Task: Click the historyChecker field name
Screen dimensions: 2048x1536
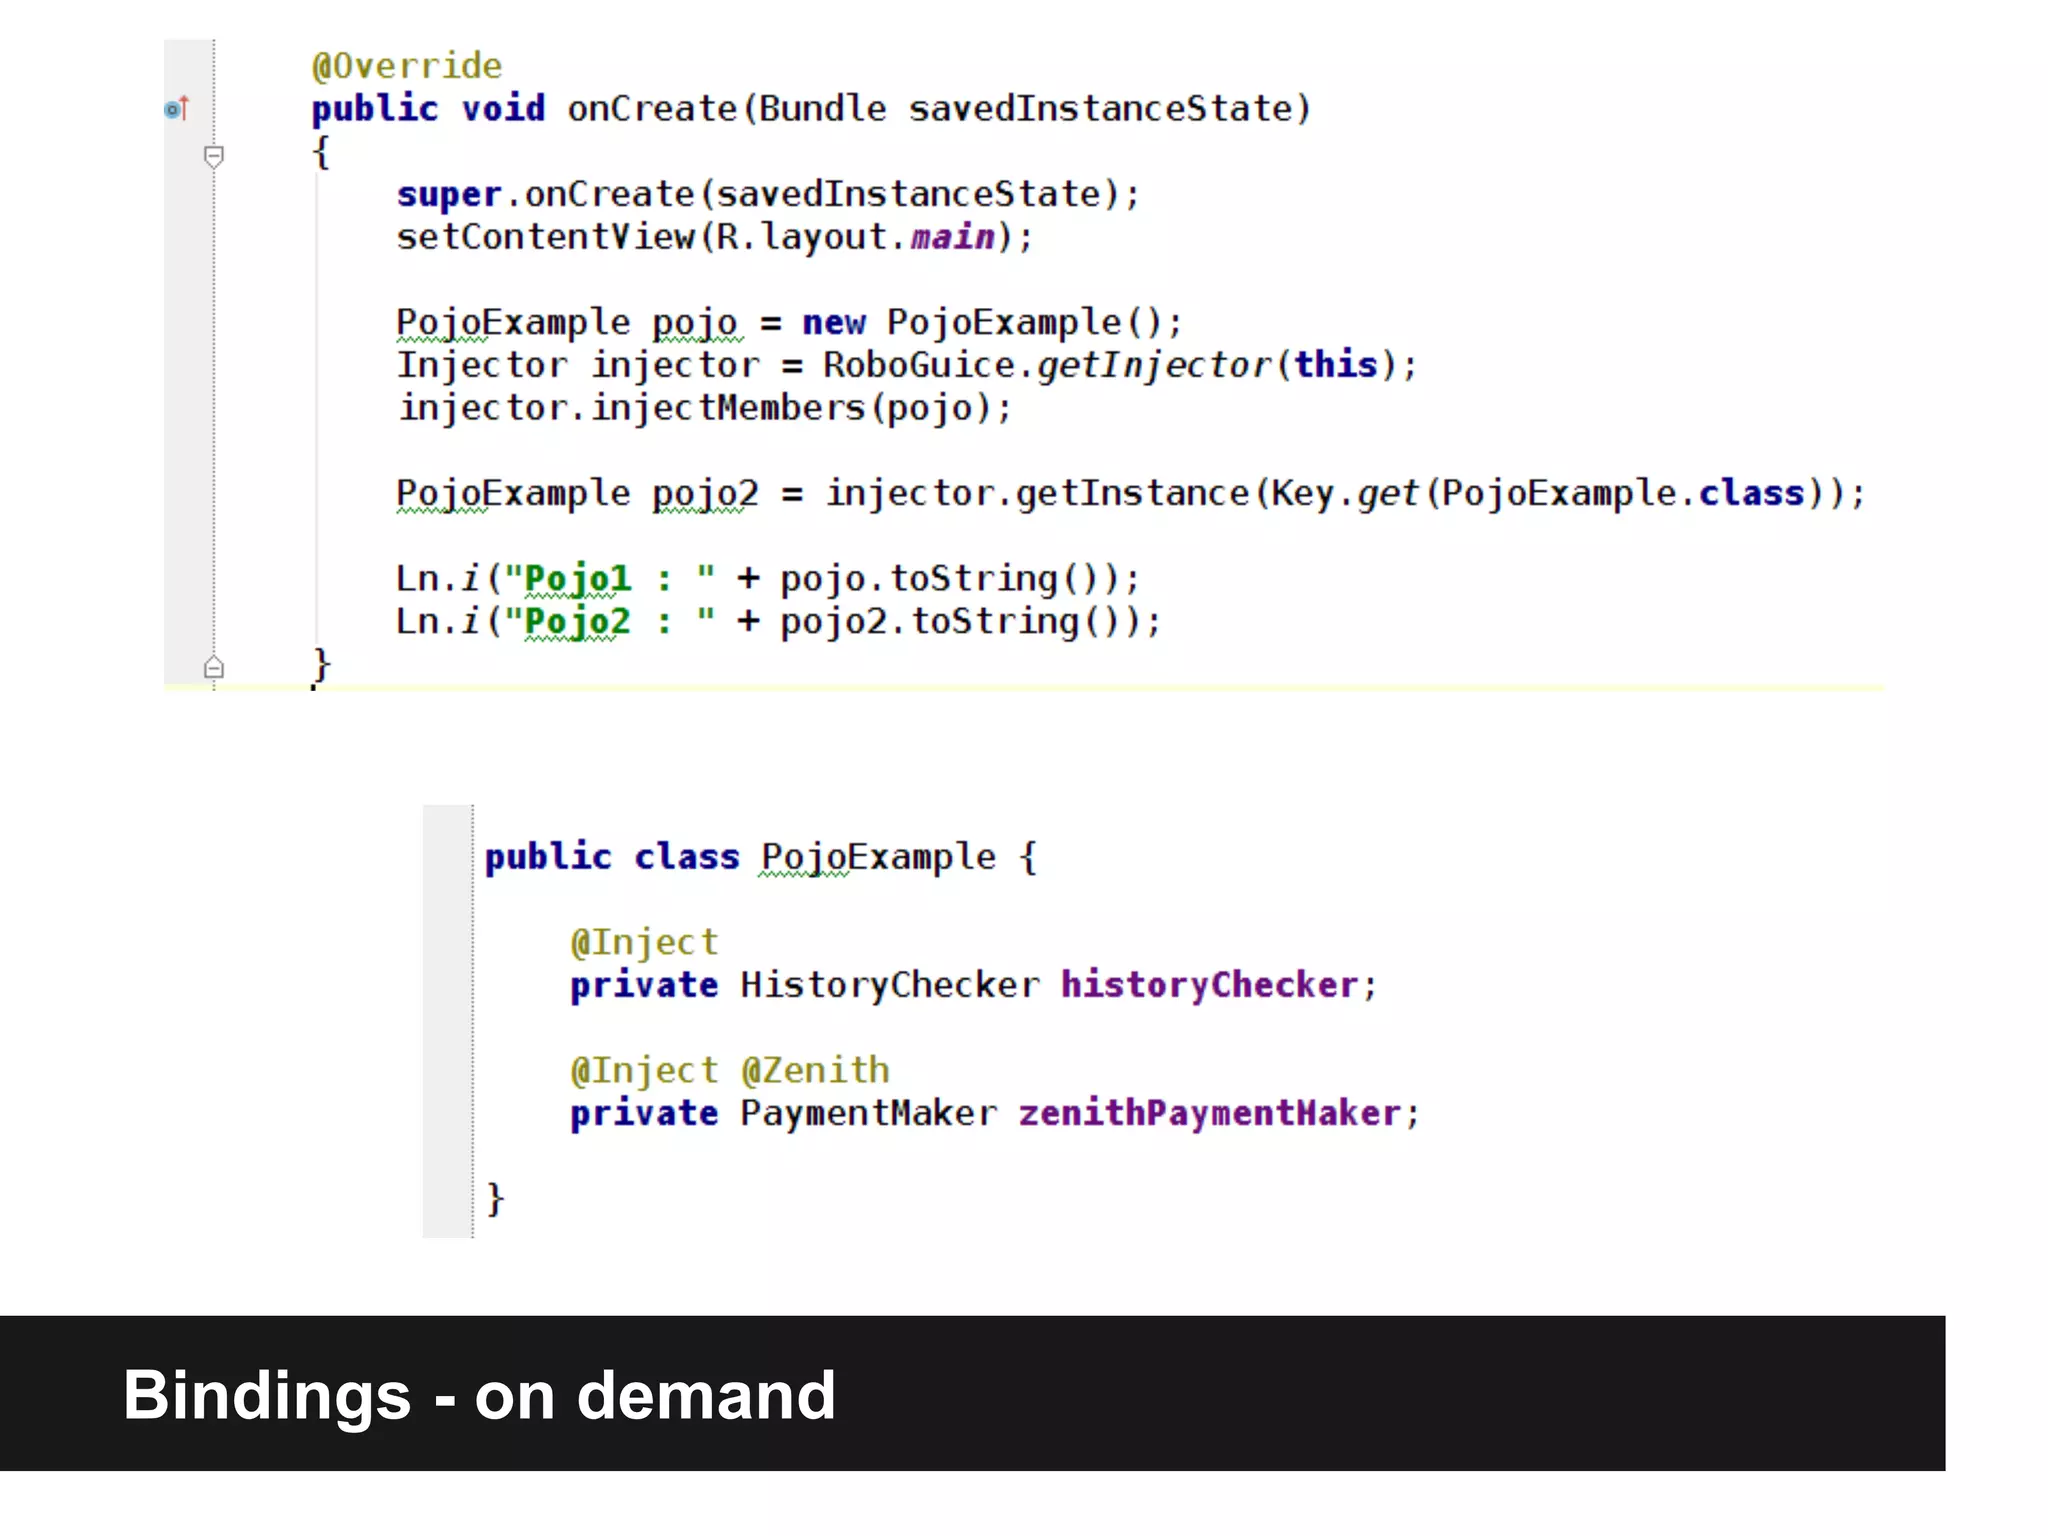Action: (1208, 985)
